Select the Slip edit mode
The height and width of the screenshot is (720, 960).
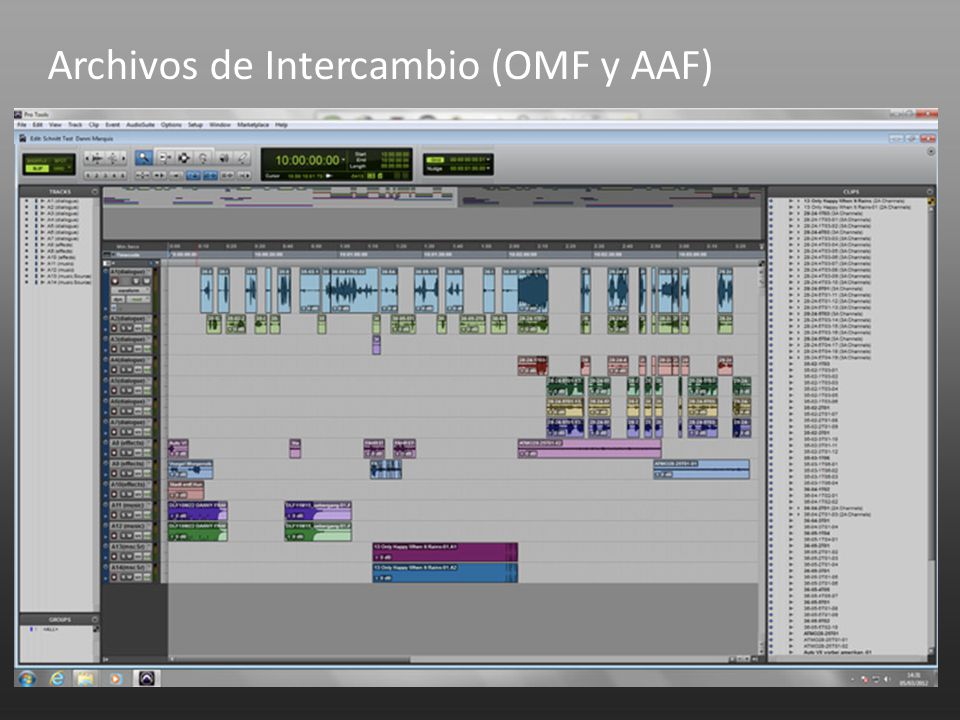pos(37,168)
